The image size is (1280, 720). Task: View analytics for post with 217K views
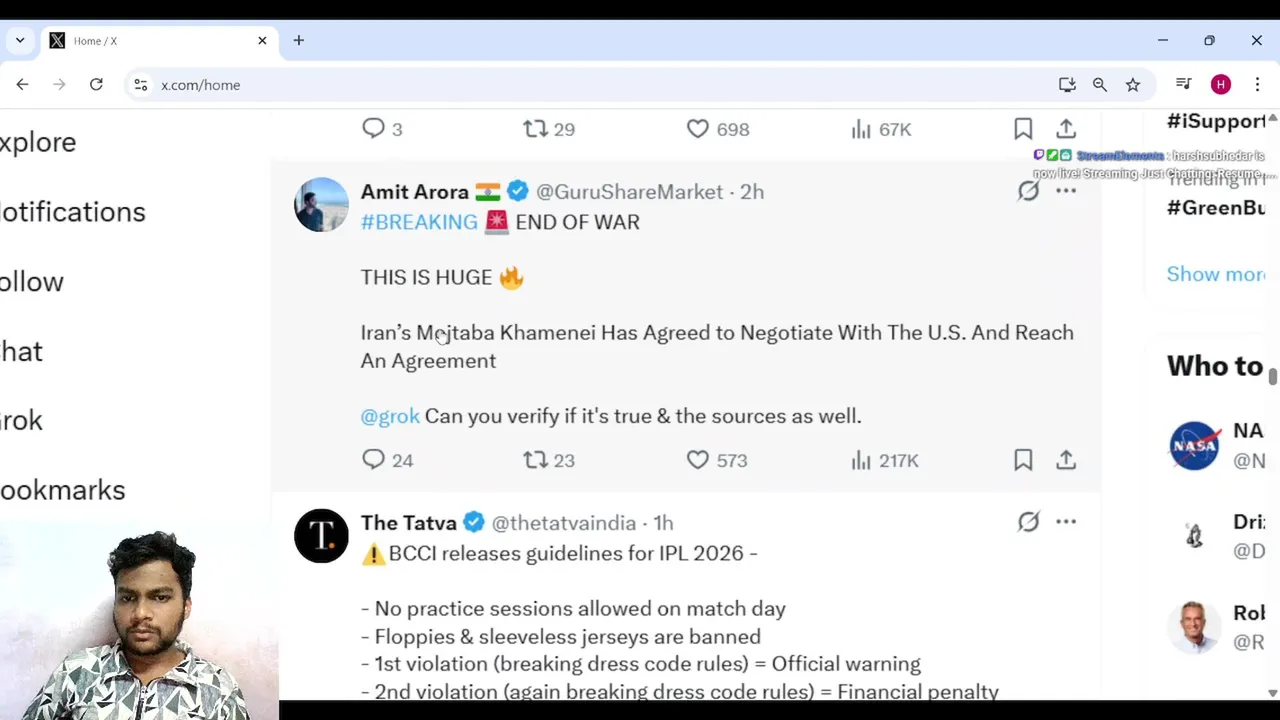click(862, 460)
